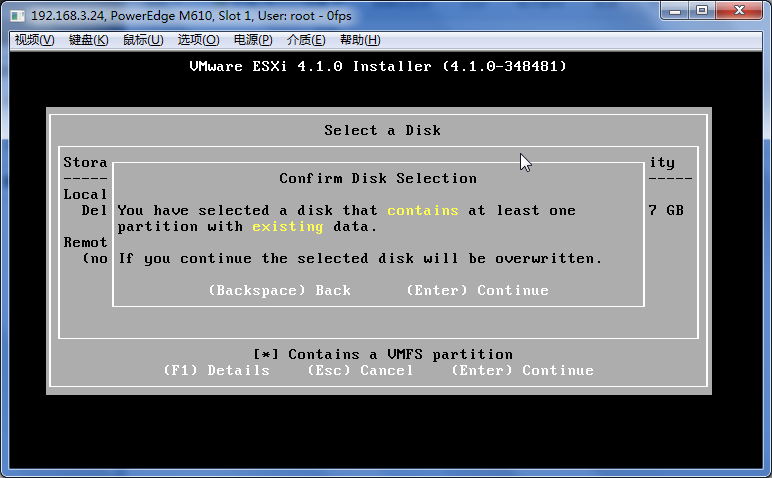Open the 帮助(H) help menu

(360, 40)
